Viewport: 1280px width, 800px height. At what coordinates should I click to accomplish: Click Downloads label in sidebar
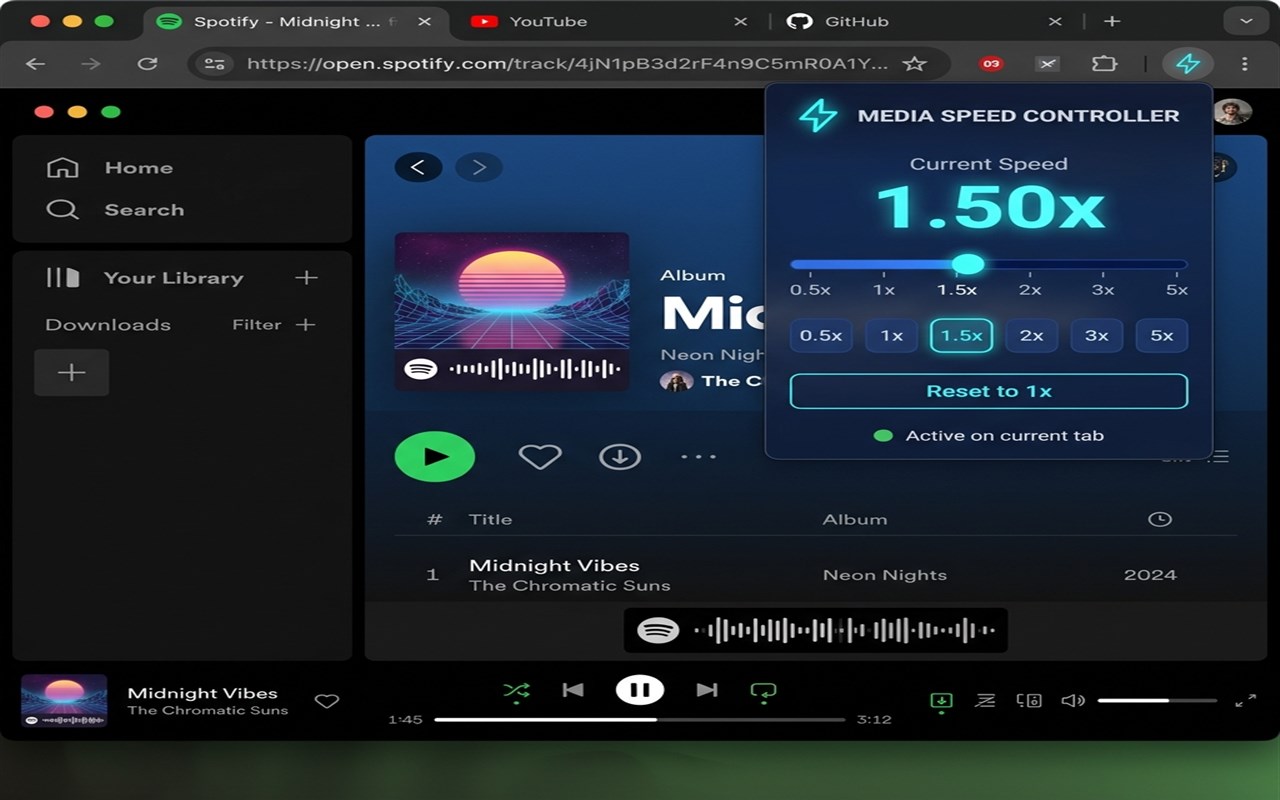tap(108, 325)
